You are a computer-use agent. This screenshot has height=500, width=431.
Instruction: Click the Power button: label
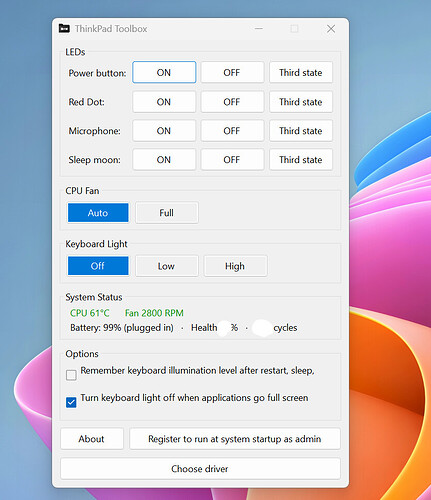[97, 73]
